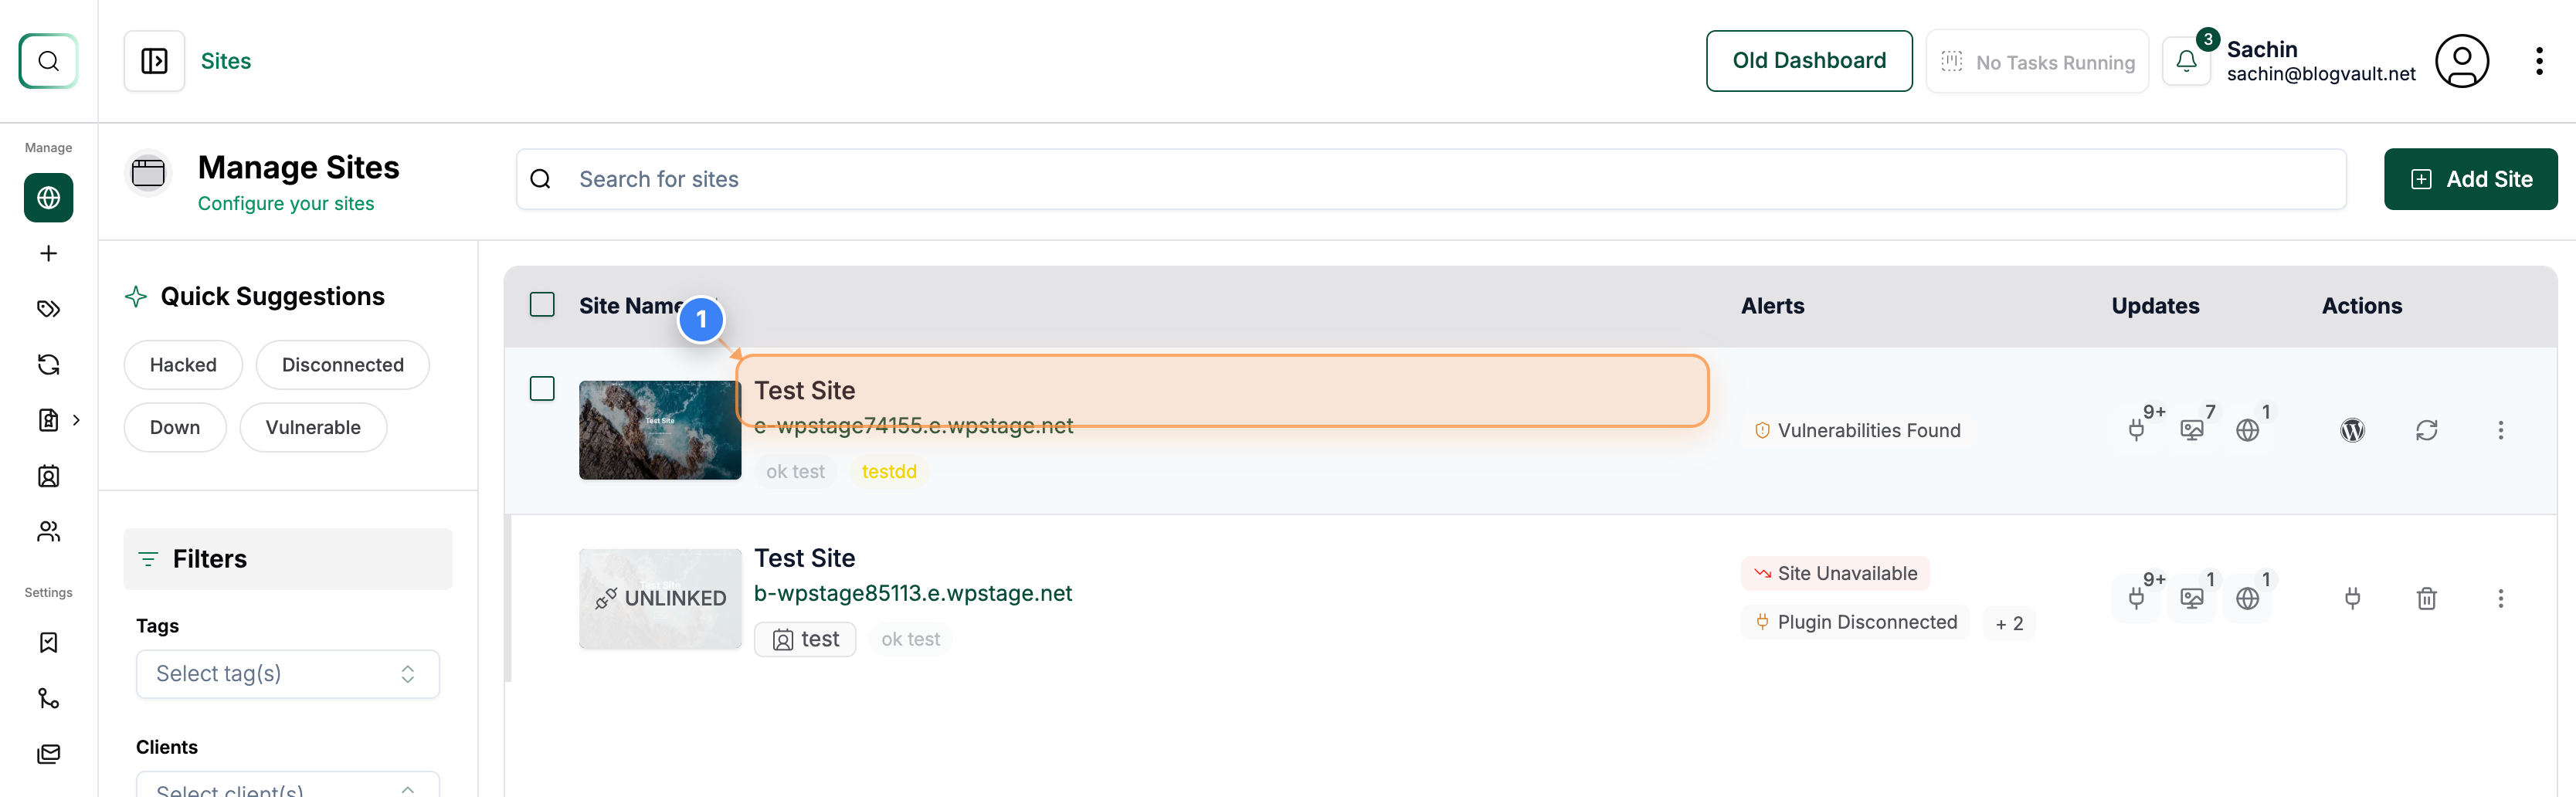Switch to the Old Dashboard
Image resolution: width=2576 pixels, height=797 pixels.
(x=1809, y=60)
